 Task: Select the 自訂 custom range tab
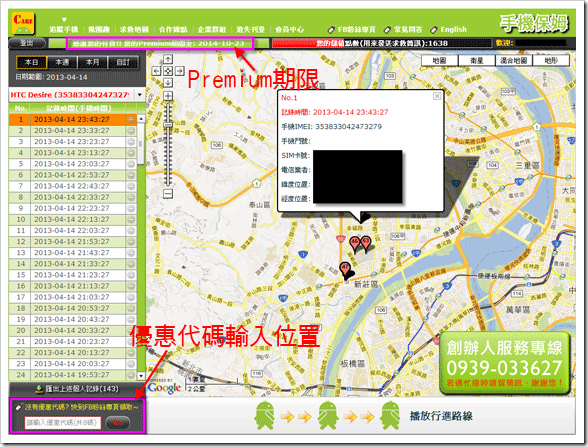click(123, 62)
